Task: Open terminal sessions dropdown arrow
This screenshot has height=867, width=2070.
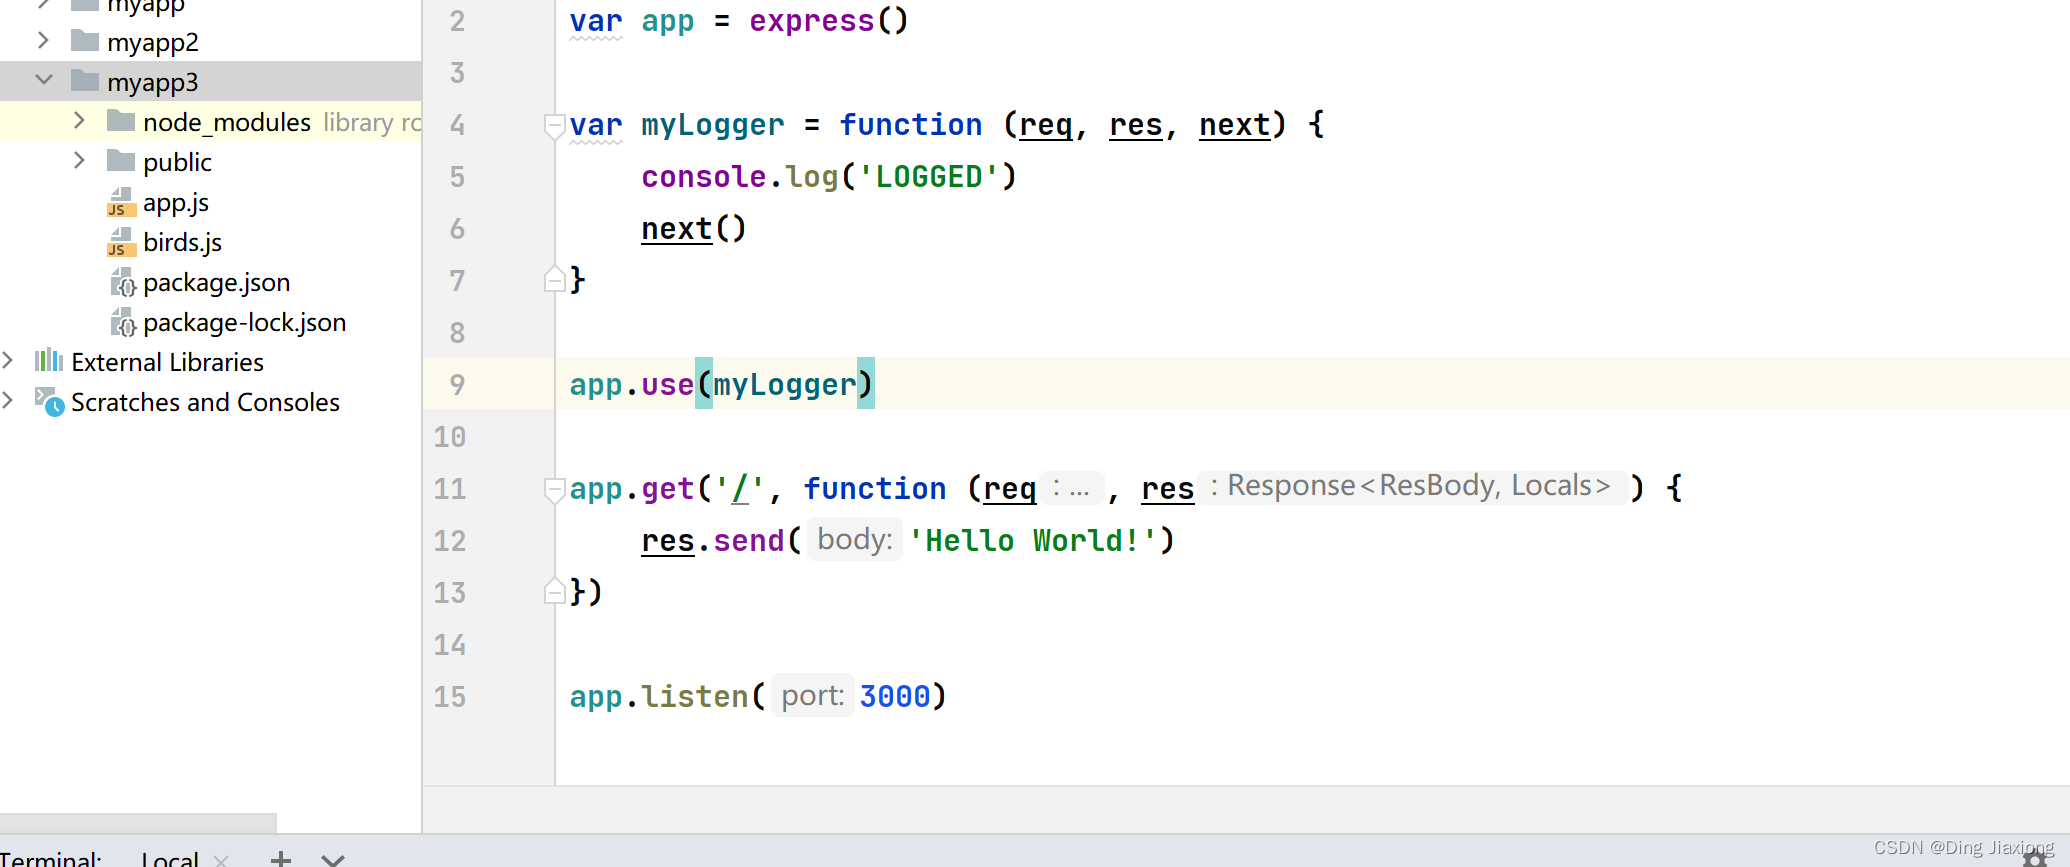Action: [x=333, y=859]
